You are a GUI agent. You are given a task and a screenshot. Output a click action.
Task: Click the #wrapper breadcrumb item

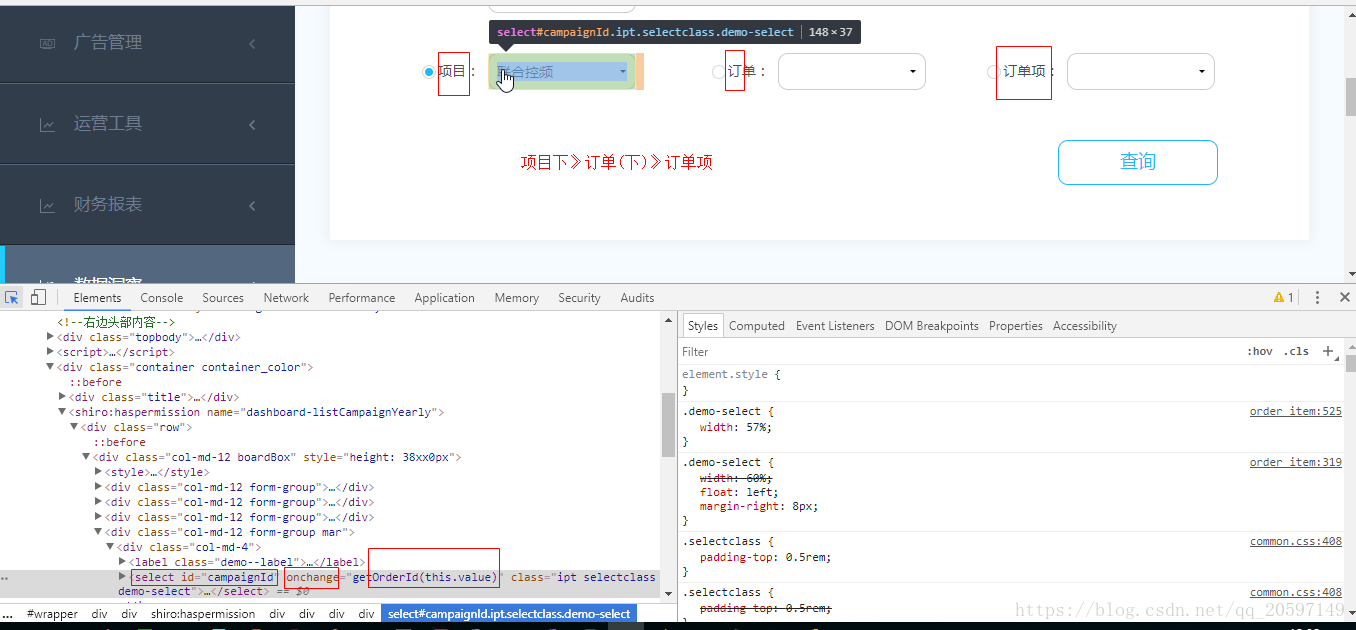(x=52, y=613)
